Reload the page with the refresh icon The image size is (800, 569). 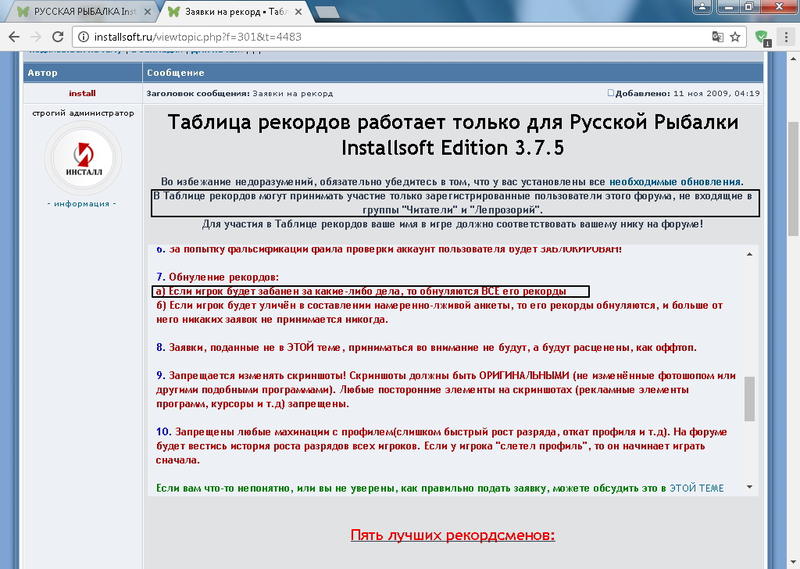[x=58, y=37]
